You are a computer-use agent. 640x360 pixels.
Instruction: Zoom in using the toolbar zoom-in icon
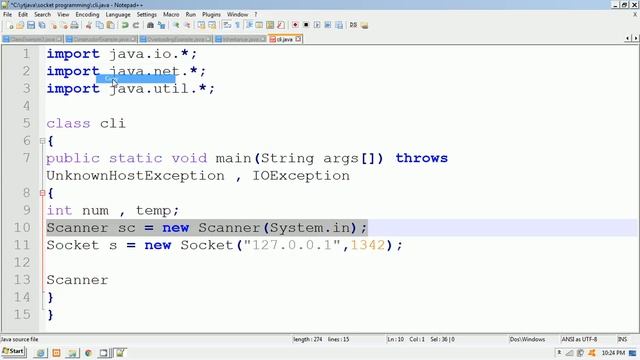pos(176,25)
